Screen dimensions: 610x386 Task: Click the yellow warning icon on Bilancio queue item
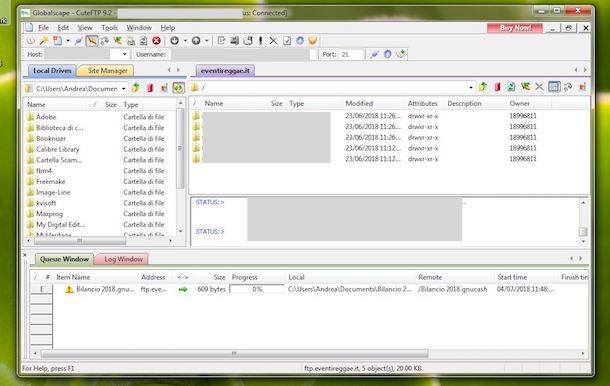coord(69,289)
